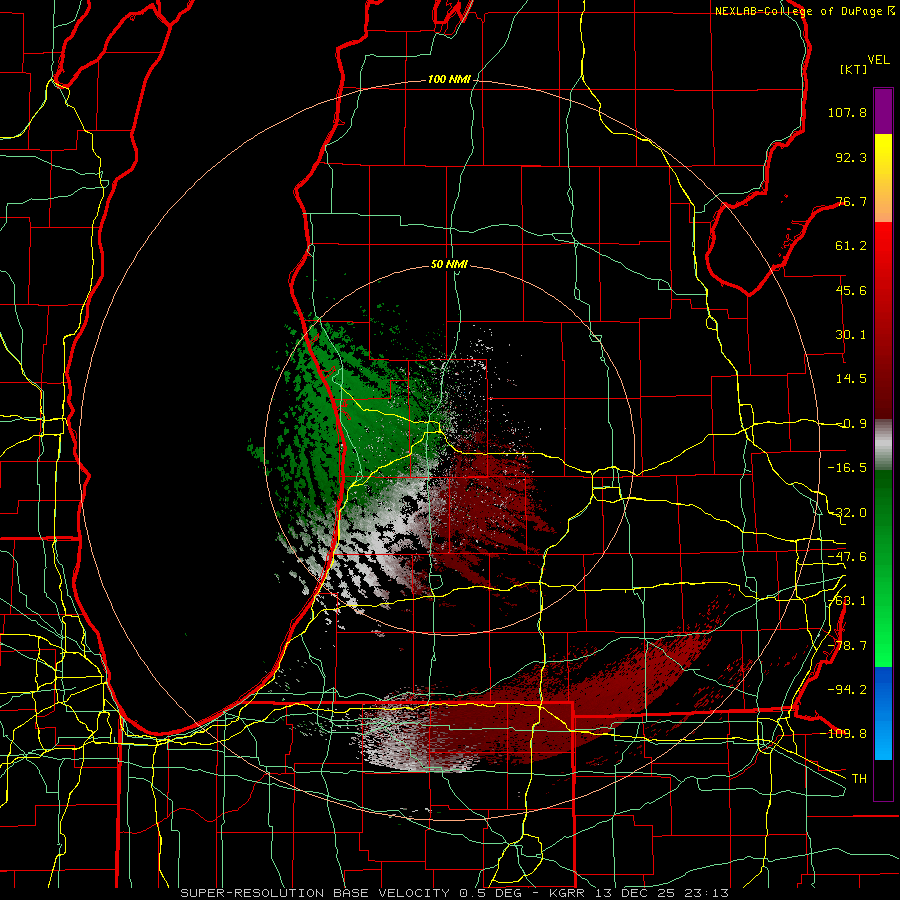Viewport: 900px width, 900px height.
Task: Select the -0.9 legend value
Action: tap(851, 424)
